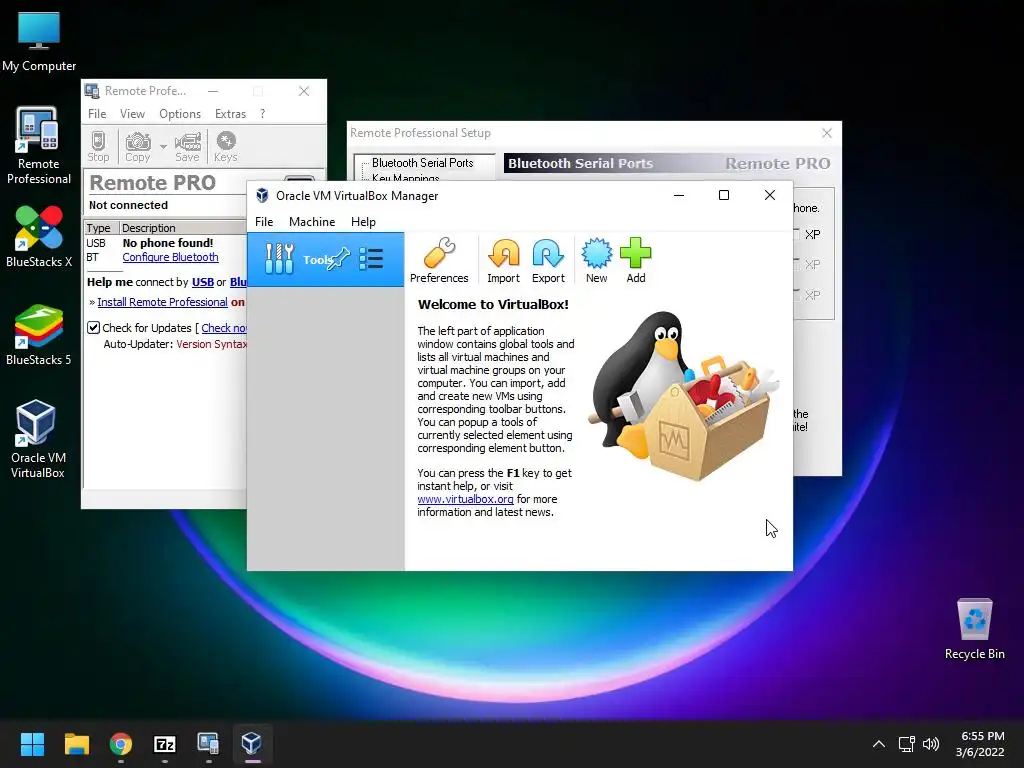Show hidden system tray icons

[x=879, y=744]
